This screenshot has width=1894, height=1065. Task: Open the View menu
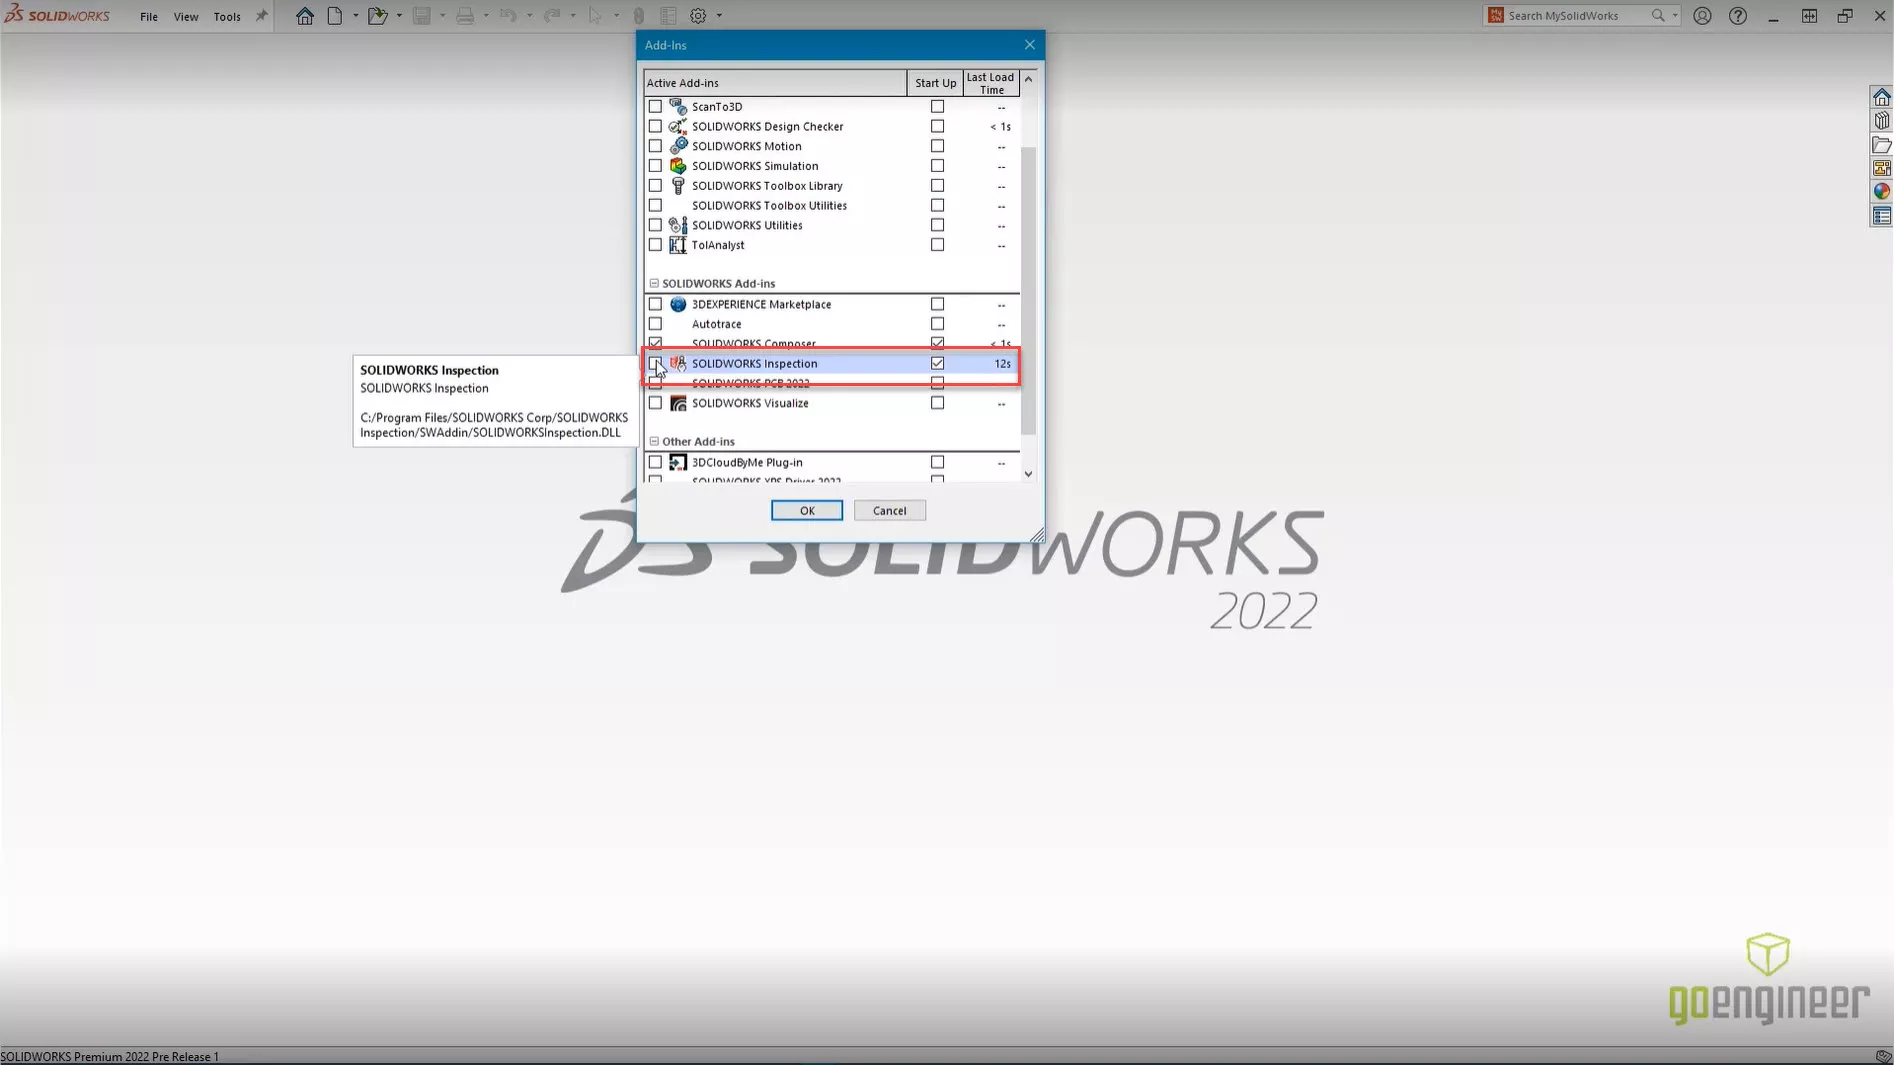pos(186,16)
